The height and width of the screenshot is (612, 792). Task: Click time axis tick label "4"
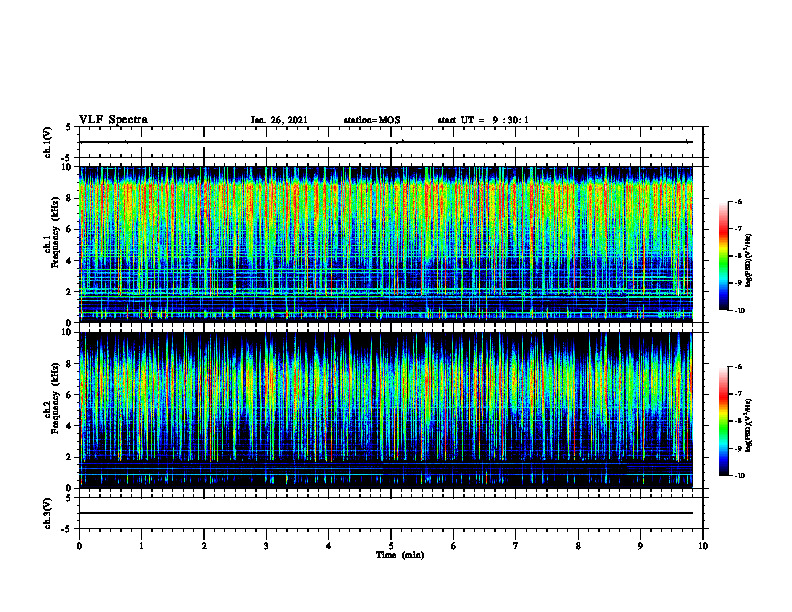(329, 546)
